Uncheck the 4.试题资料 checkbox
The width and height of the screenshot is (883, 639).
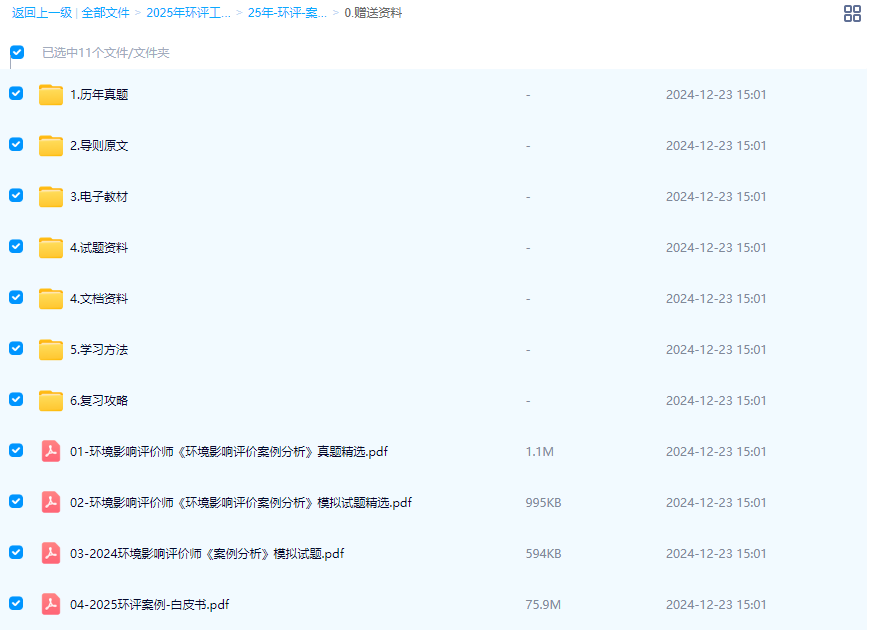(16, 247)
